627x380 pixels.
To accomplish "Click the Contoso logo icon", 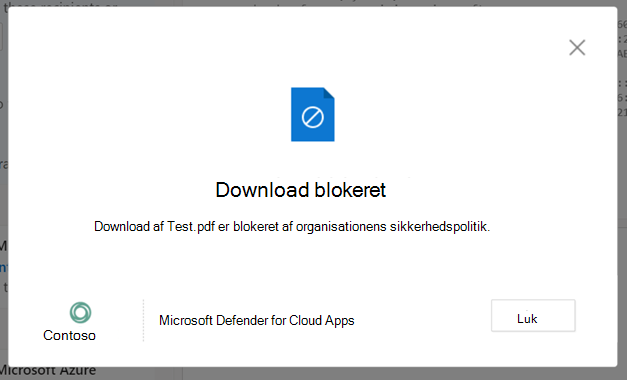I will point(80,312).
